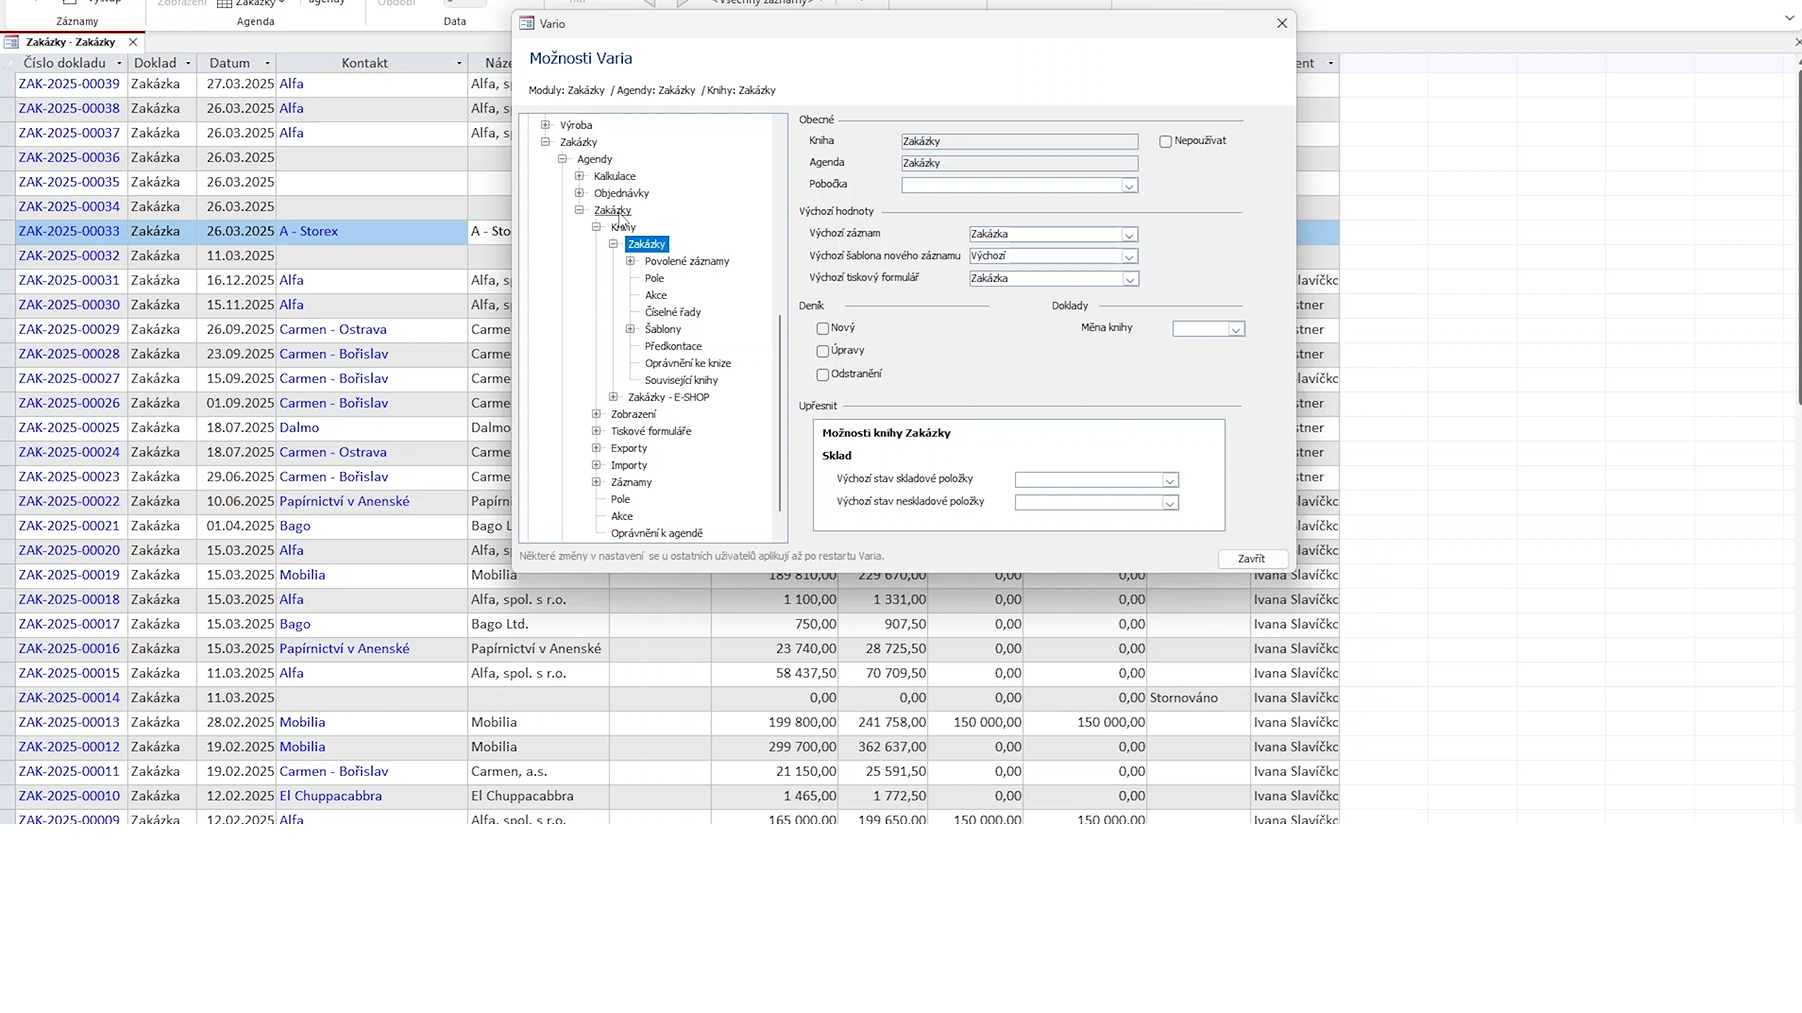This screenshot has height=1013, width=1802.
Task: Close the Zakázky - Zakázky document tab
Action: tap(133, 42)
